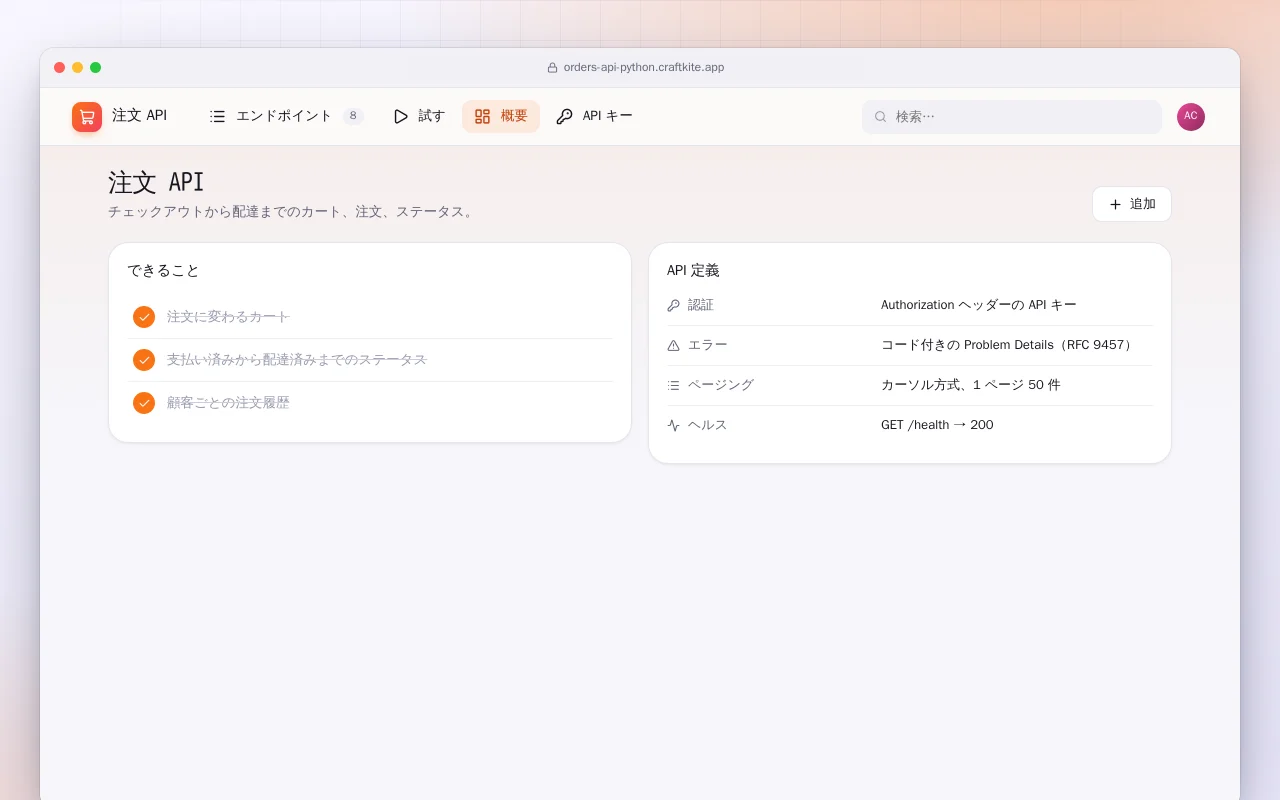Click the plus icon on the 追加 button
Screen dimensions: 1280x800
(1116, 204)
